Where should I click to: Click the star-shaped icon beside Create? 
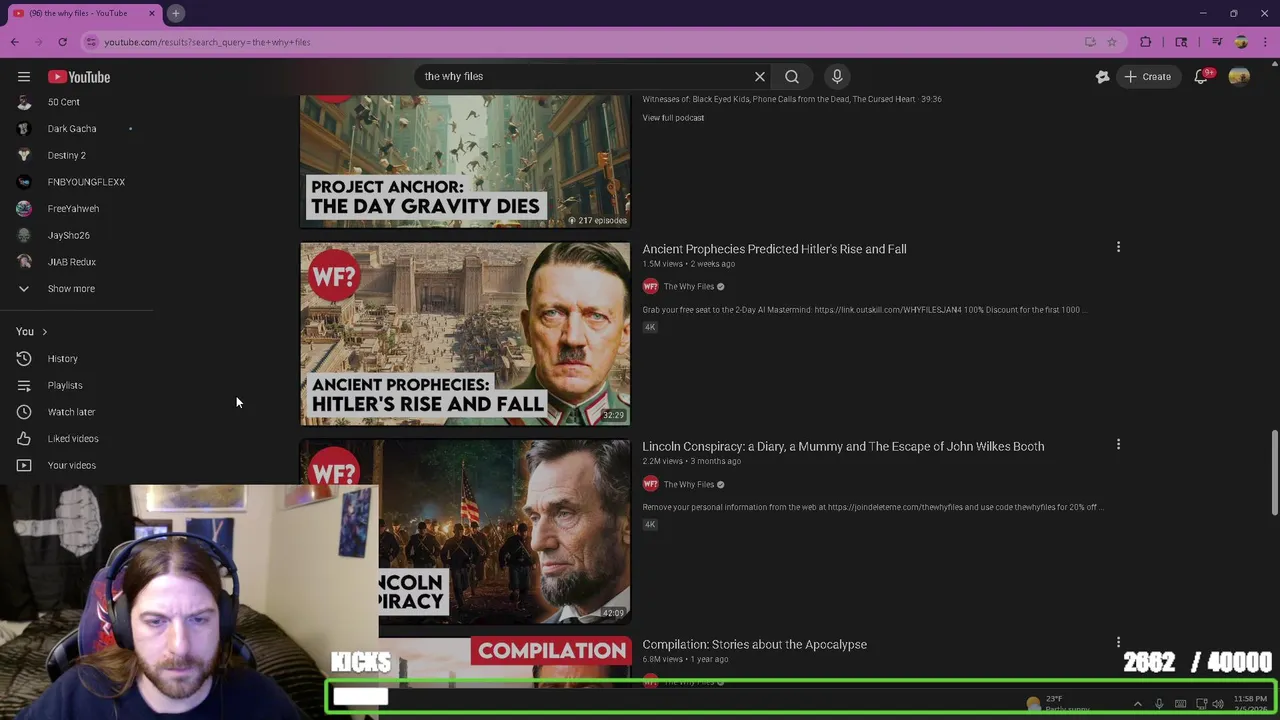pos(1102,77)
